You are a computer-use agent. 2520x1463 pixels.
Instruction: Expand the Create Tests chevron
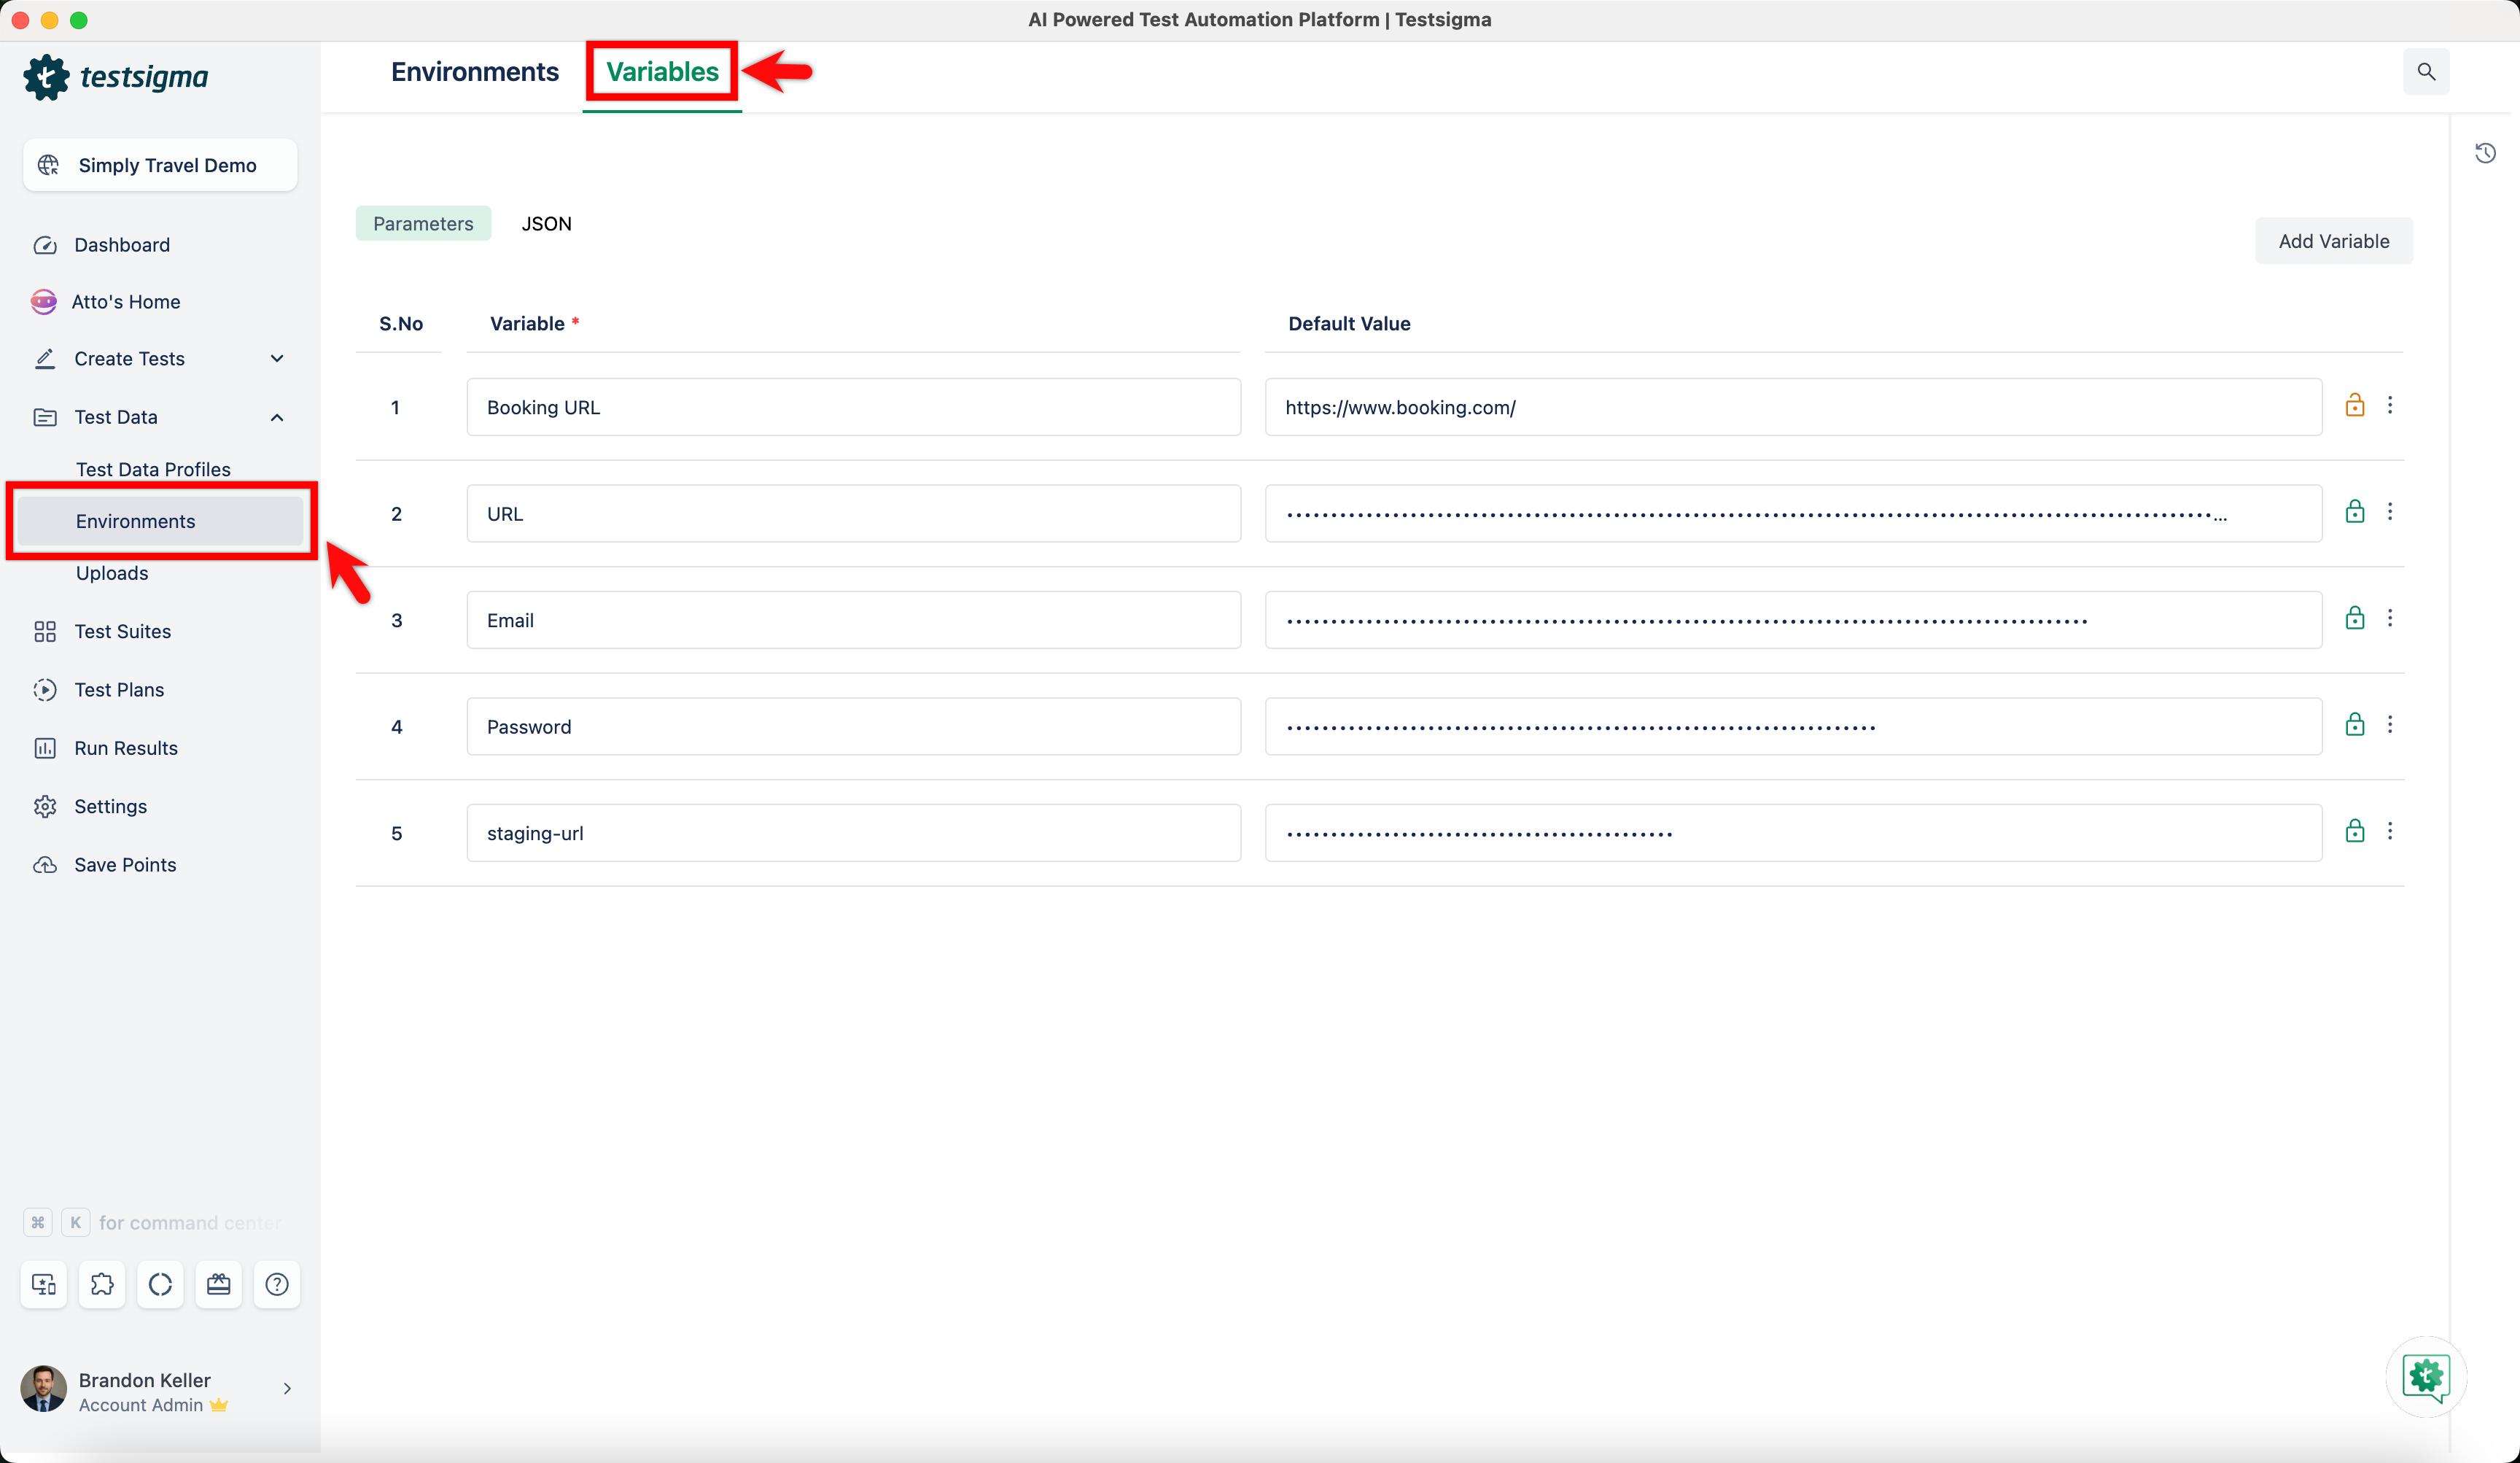[x=277, y=359]
